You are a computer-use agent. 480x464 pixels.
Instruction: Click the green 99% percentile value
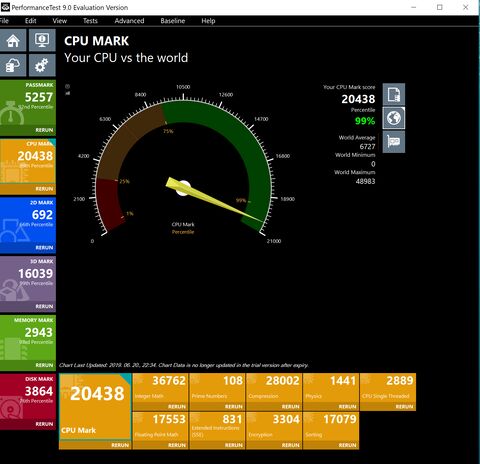coord(365,121)
